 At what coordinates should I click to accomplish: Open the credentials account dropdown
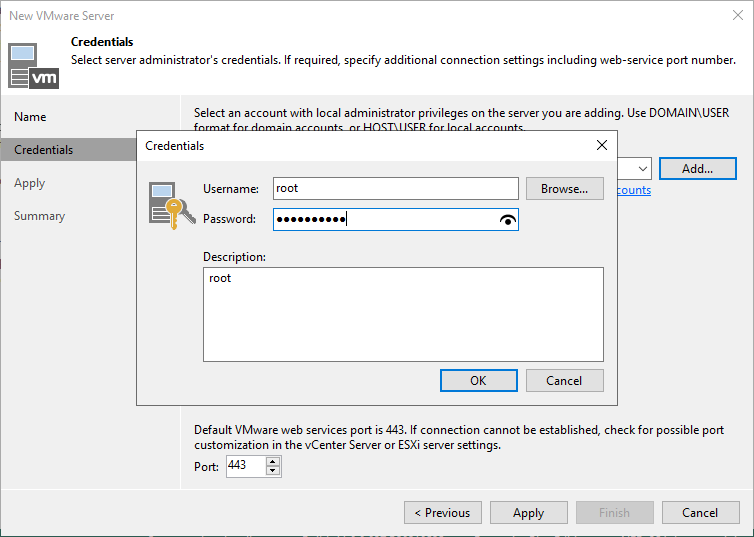click(642, 169)
